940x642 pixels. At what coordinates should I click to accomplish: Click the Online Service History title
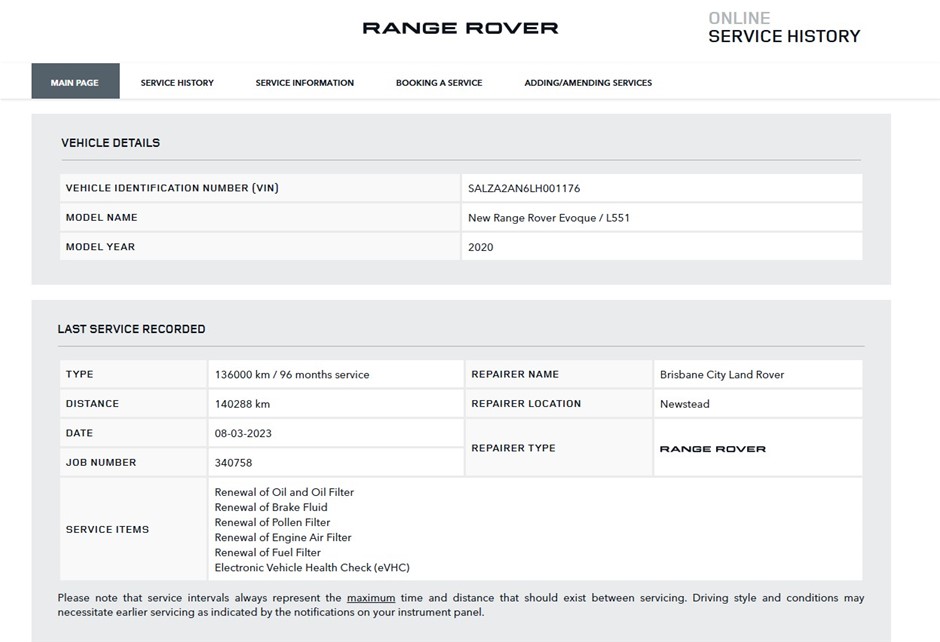(783, 28)
